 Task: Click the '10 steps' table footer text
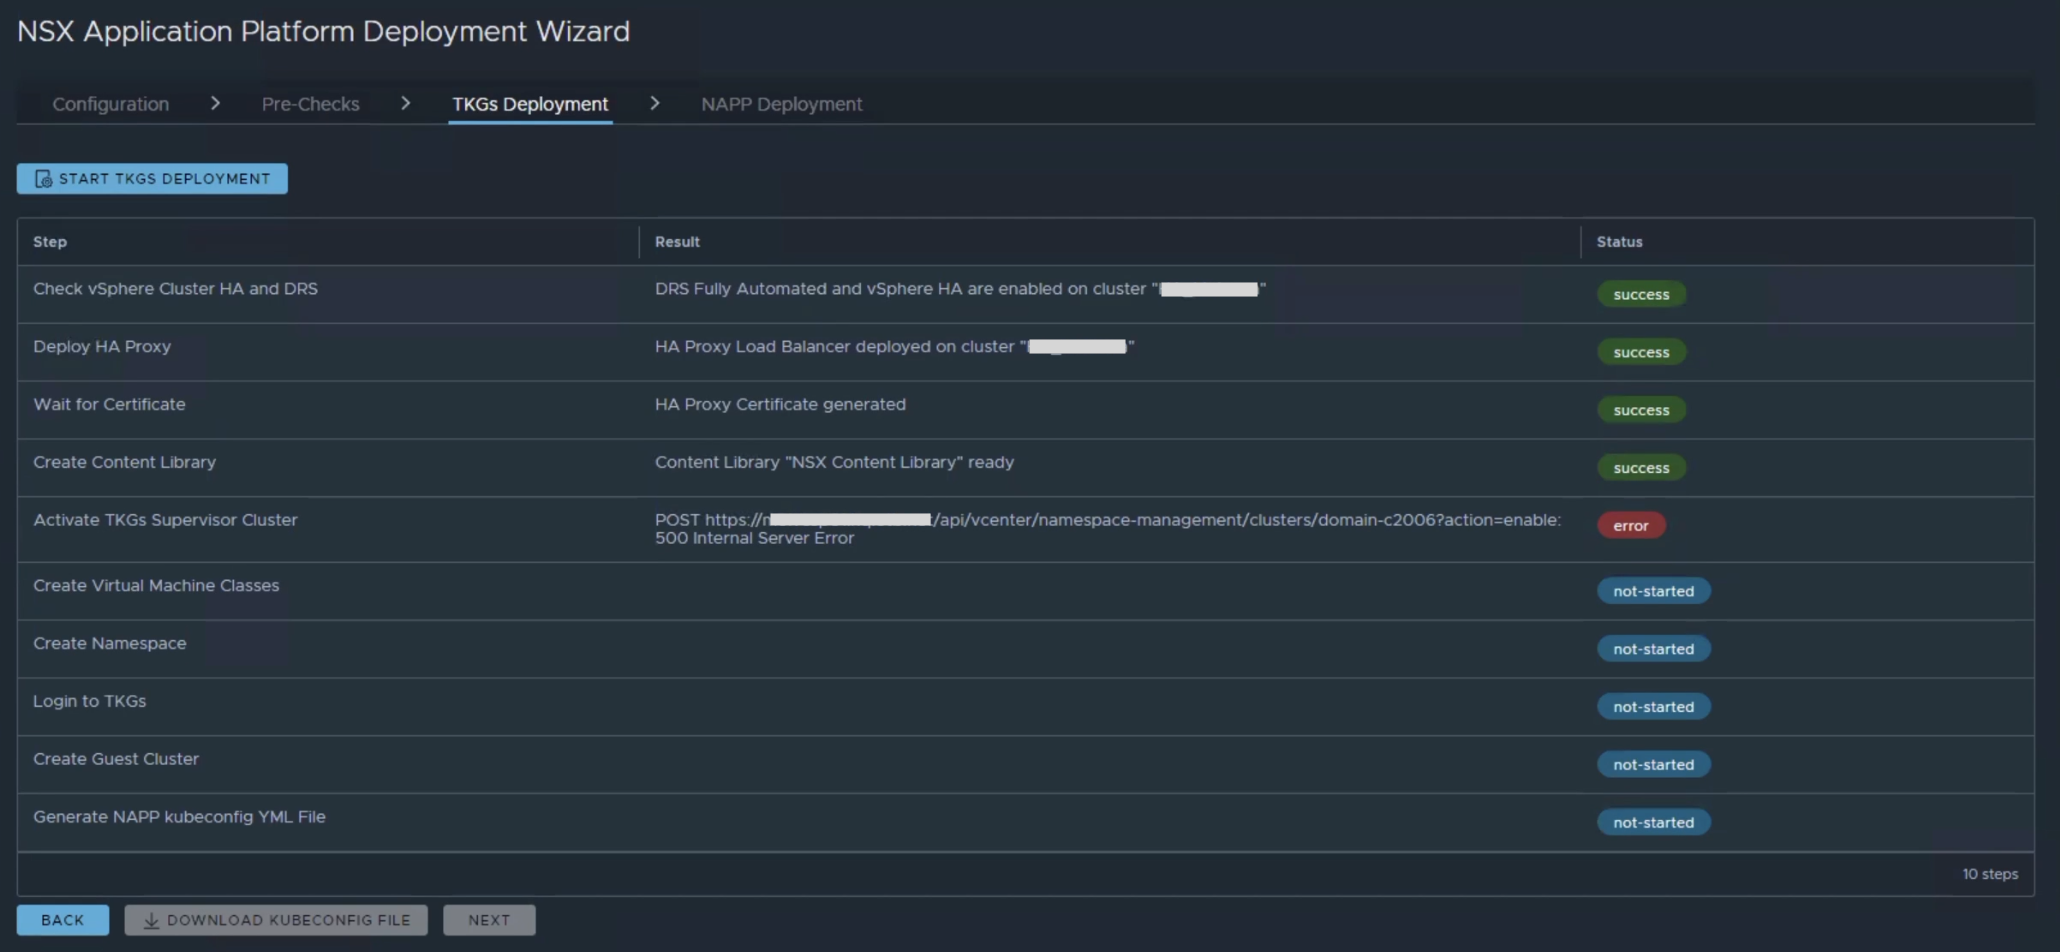point(1989,874)
